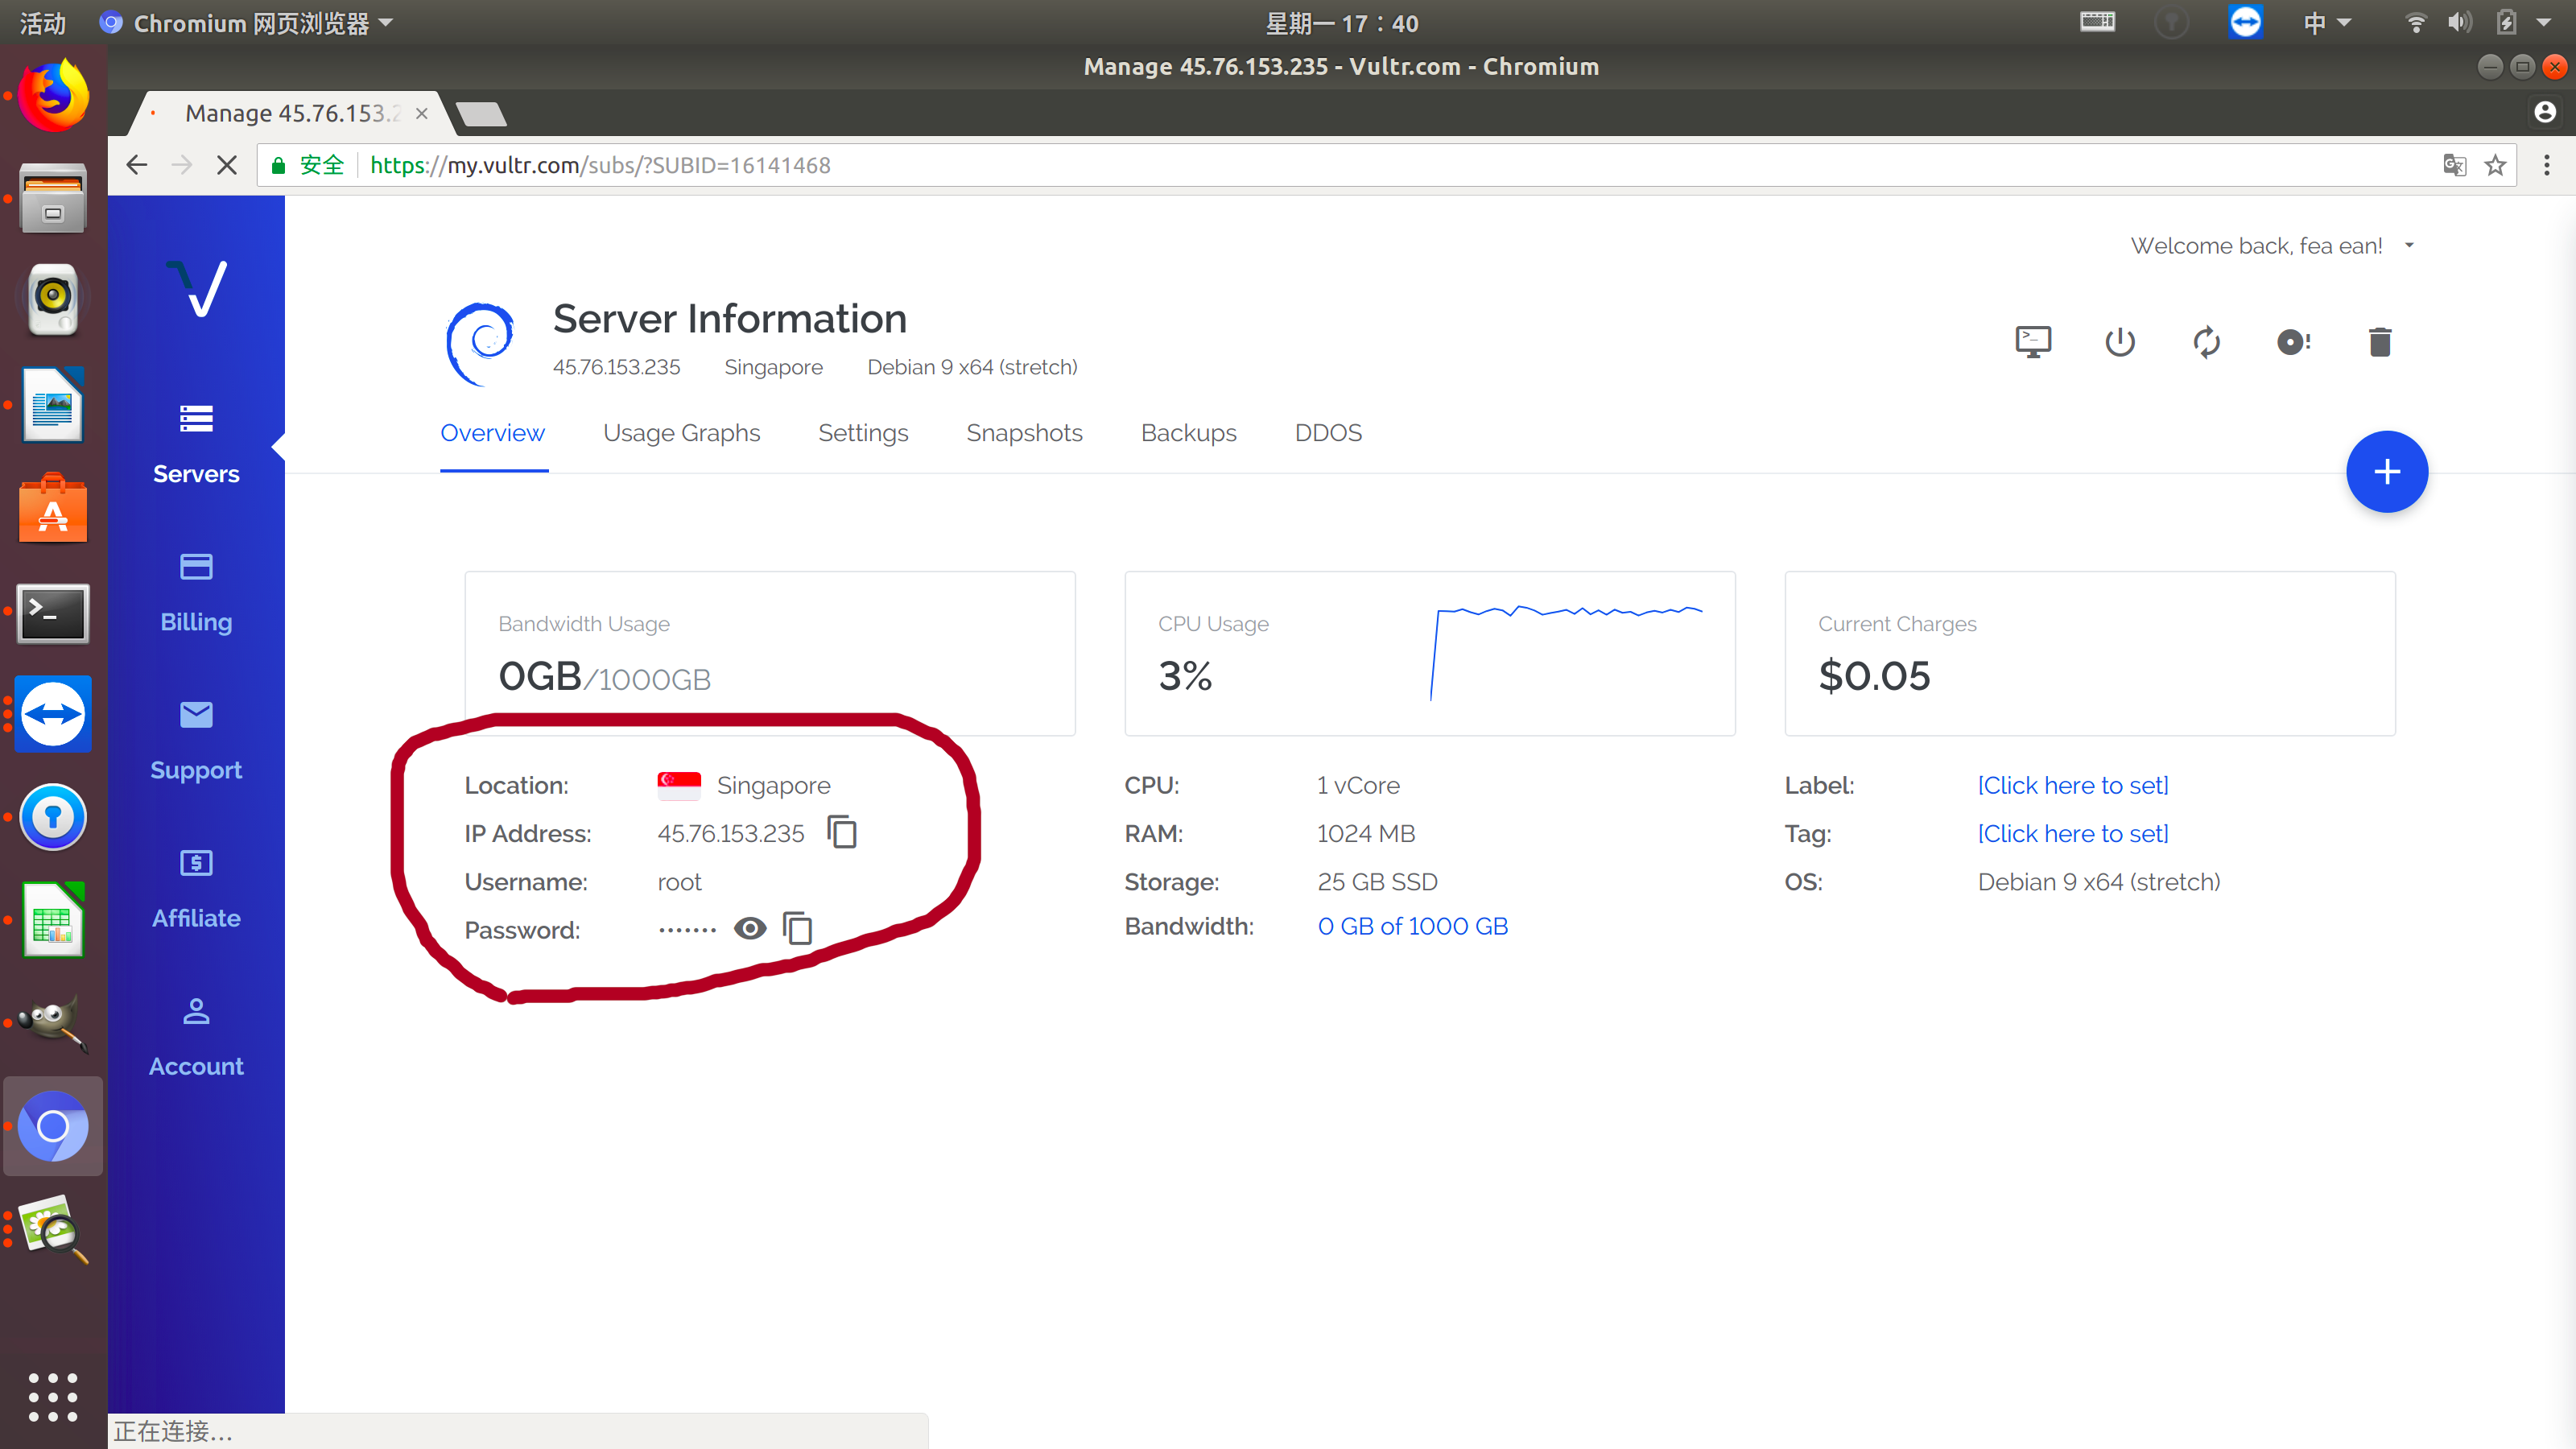Image resolution: width=2576 pixels, height=1449 pixels.
Task: Expand the Chromium app menu in top bar
Action: (247, 23)
